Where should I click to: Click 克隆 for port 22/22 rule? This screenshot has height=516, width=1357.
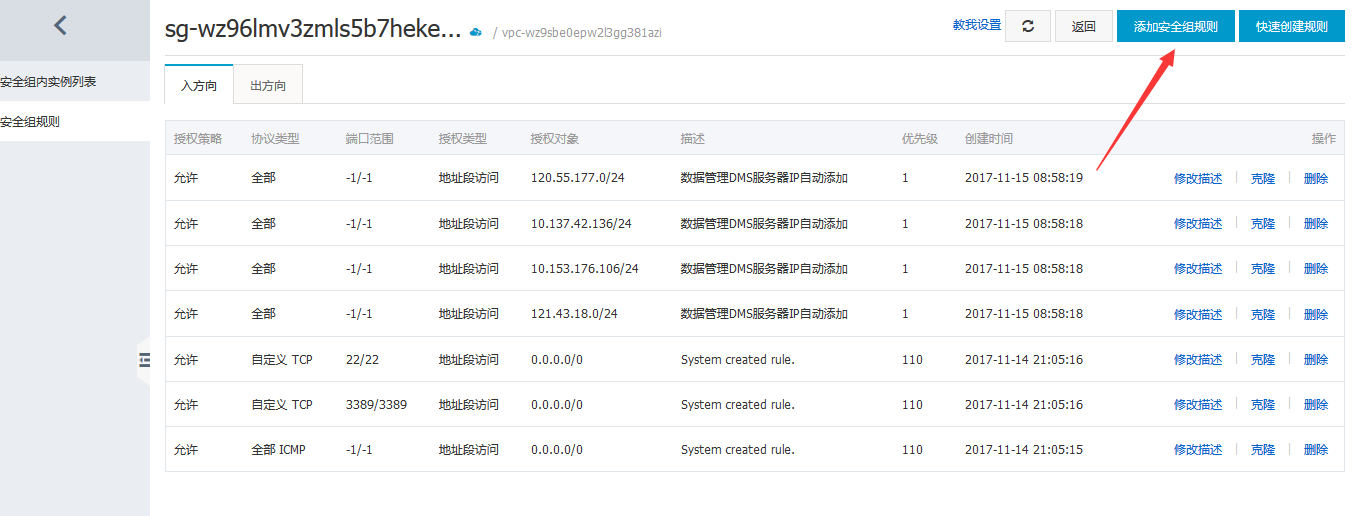tap(1263, 359)
